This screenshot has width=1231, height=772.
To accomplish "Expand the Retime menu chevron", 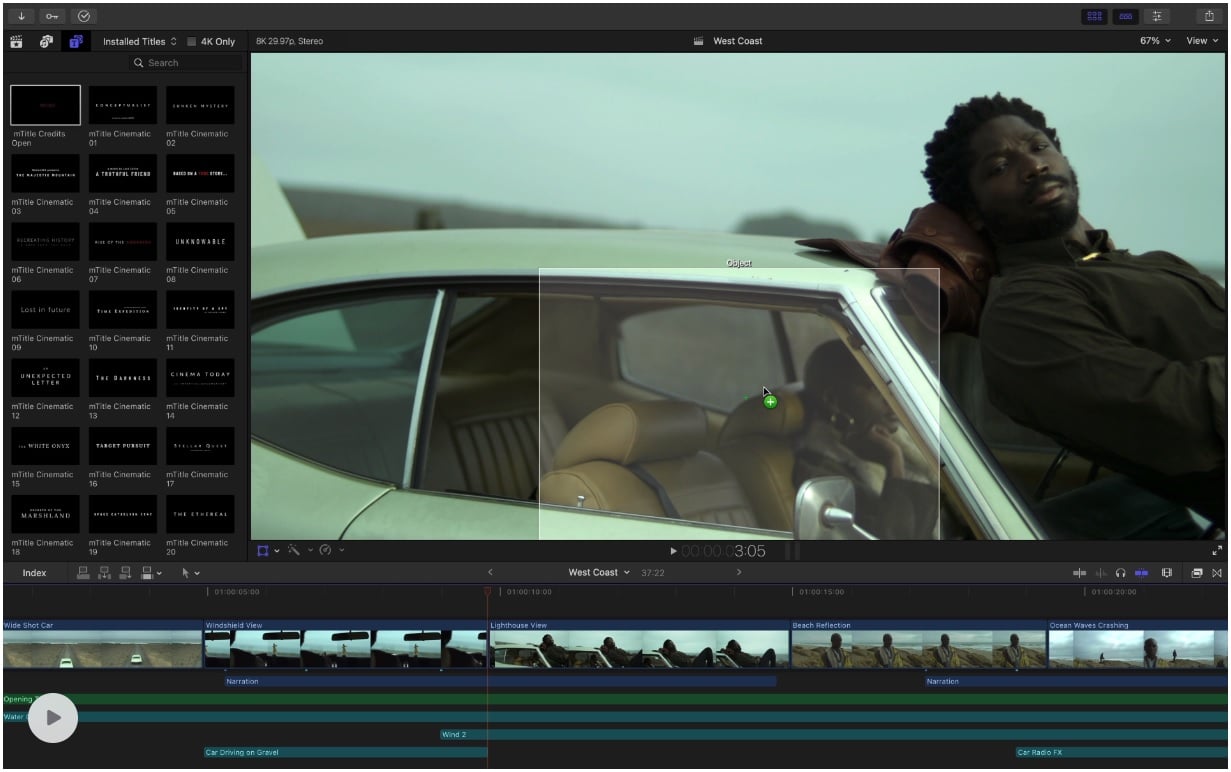I will click(342, 550).
